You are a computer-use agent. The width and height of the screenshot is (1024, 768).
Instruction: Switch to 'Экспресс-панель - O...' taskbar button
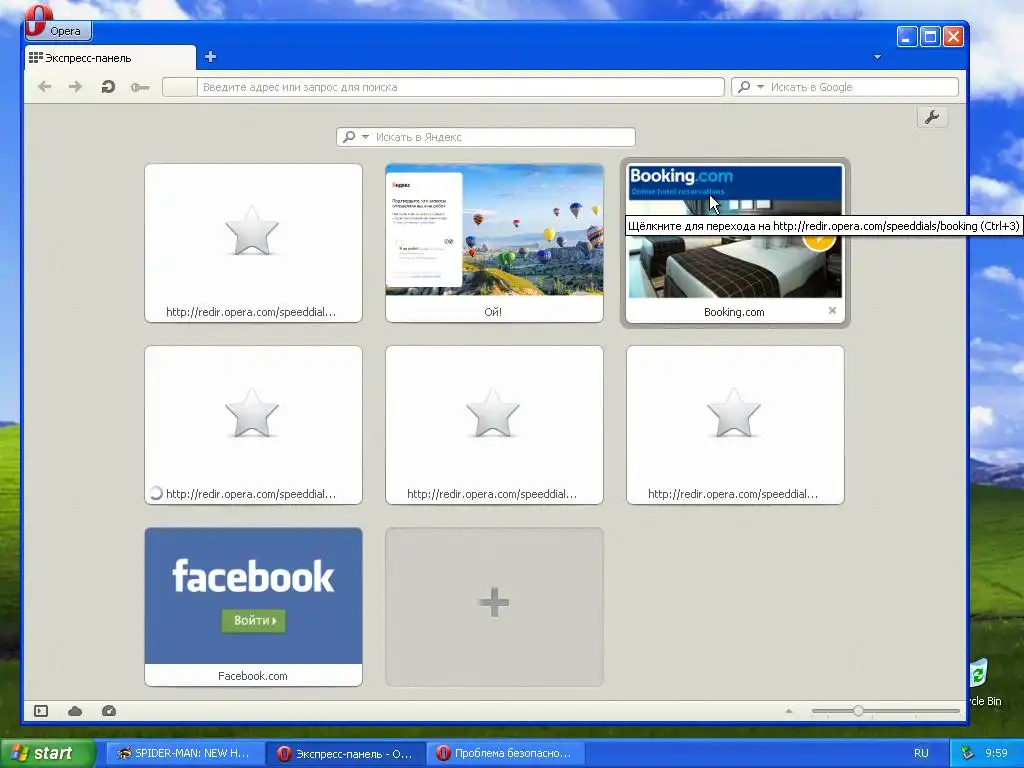(x=346, y=753)
